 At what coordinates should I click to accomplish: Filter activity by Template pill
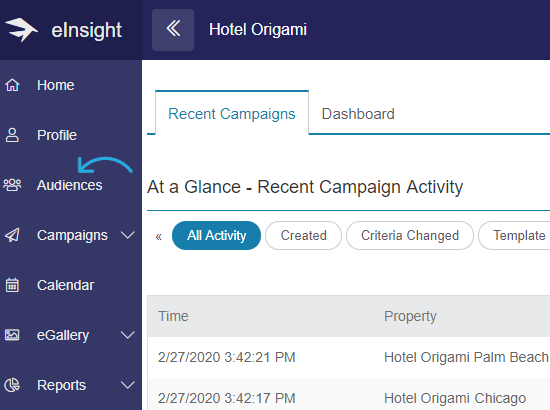(x=516, y=235)
